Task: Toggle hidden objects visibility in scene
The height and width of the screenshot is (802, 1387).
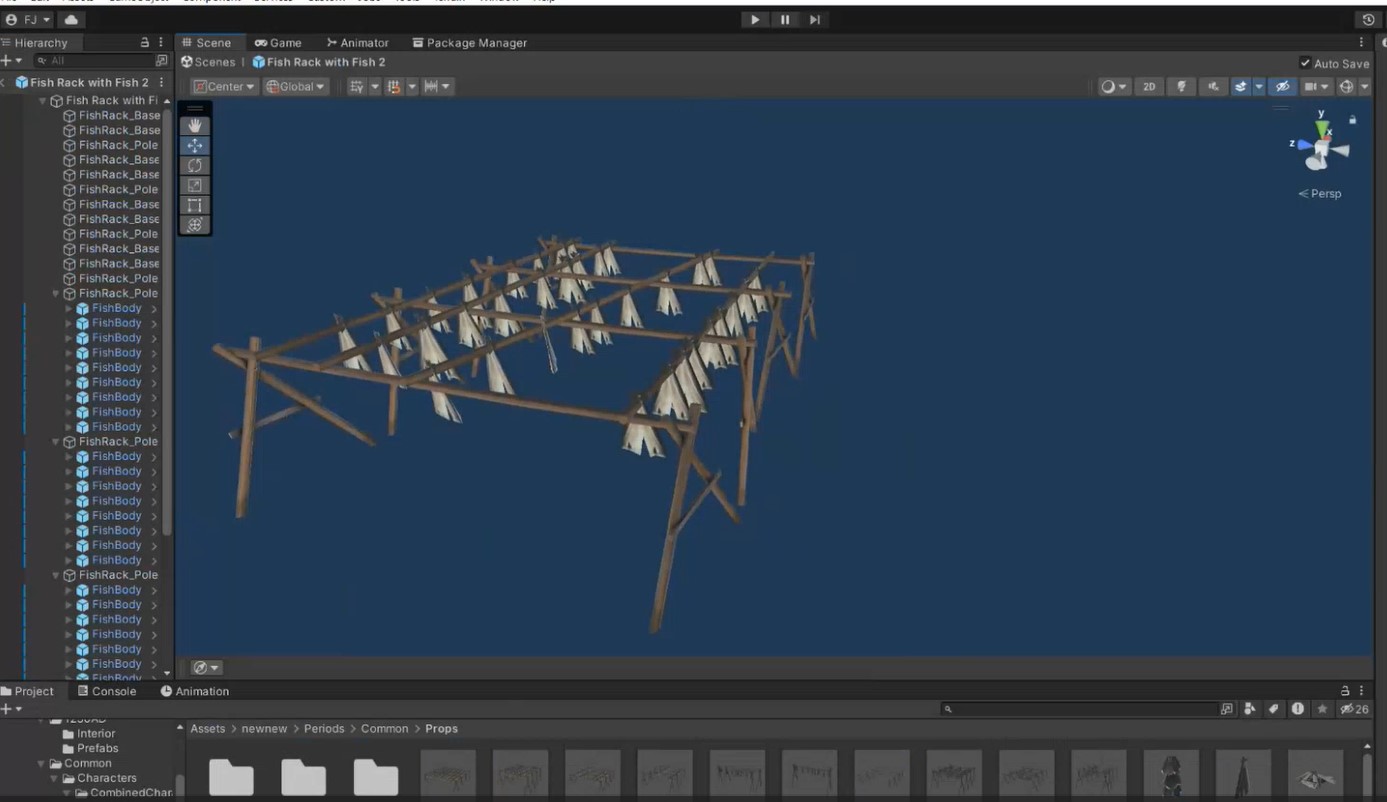Action: tap(1282, 87)
